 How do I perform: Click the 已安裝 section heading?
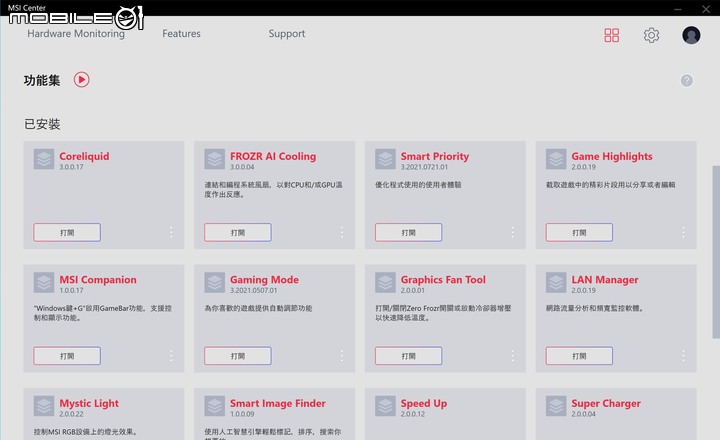[x=42, y=124]
